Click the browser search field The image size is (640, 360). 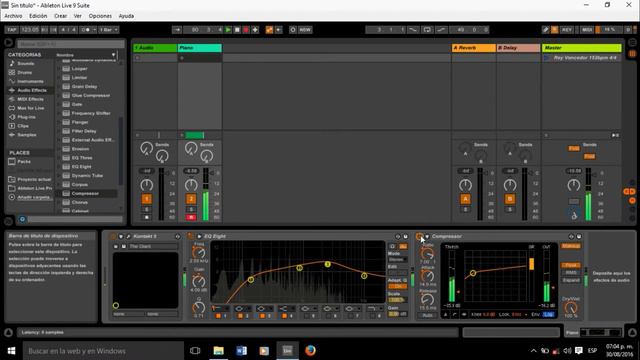point(71,44)
